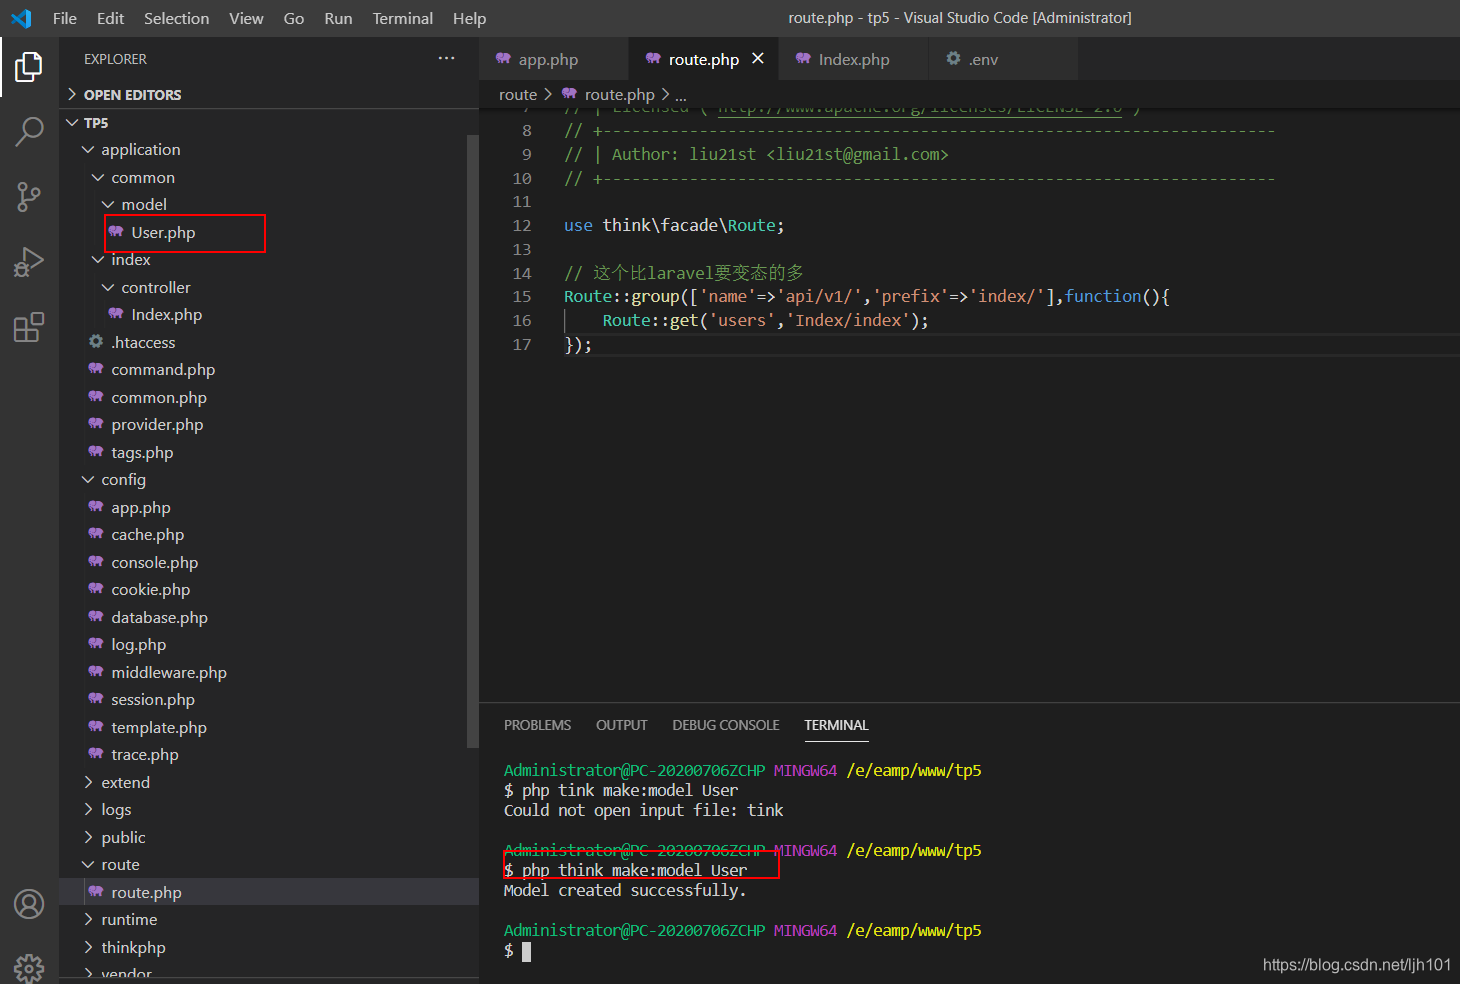Collapse the application folder
Viewport: 1460px width, 984px height.
point(140,150)
